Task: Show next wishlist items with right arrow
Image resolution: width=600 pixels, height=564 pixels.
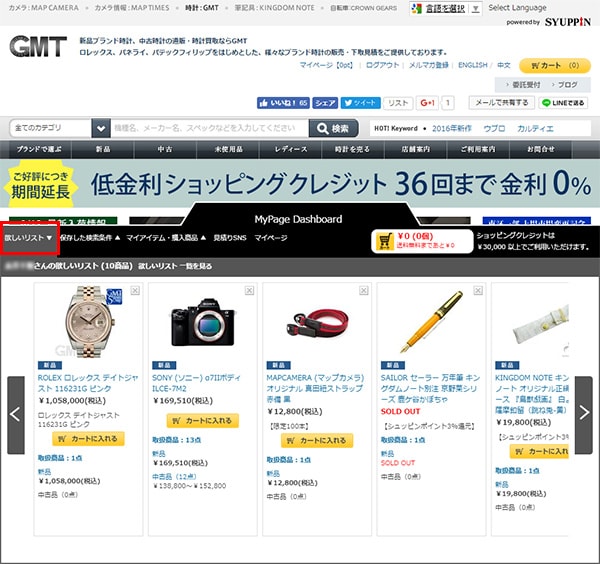Action: [584, 415]
